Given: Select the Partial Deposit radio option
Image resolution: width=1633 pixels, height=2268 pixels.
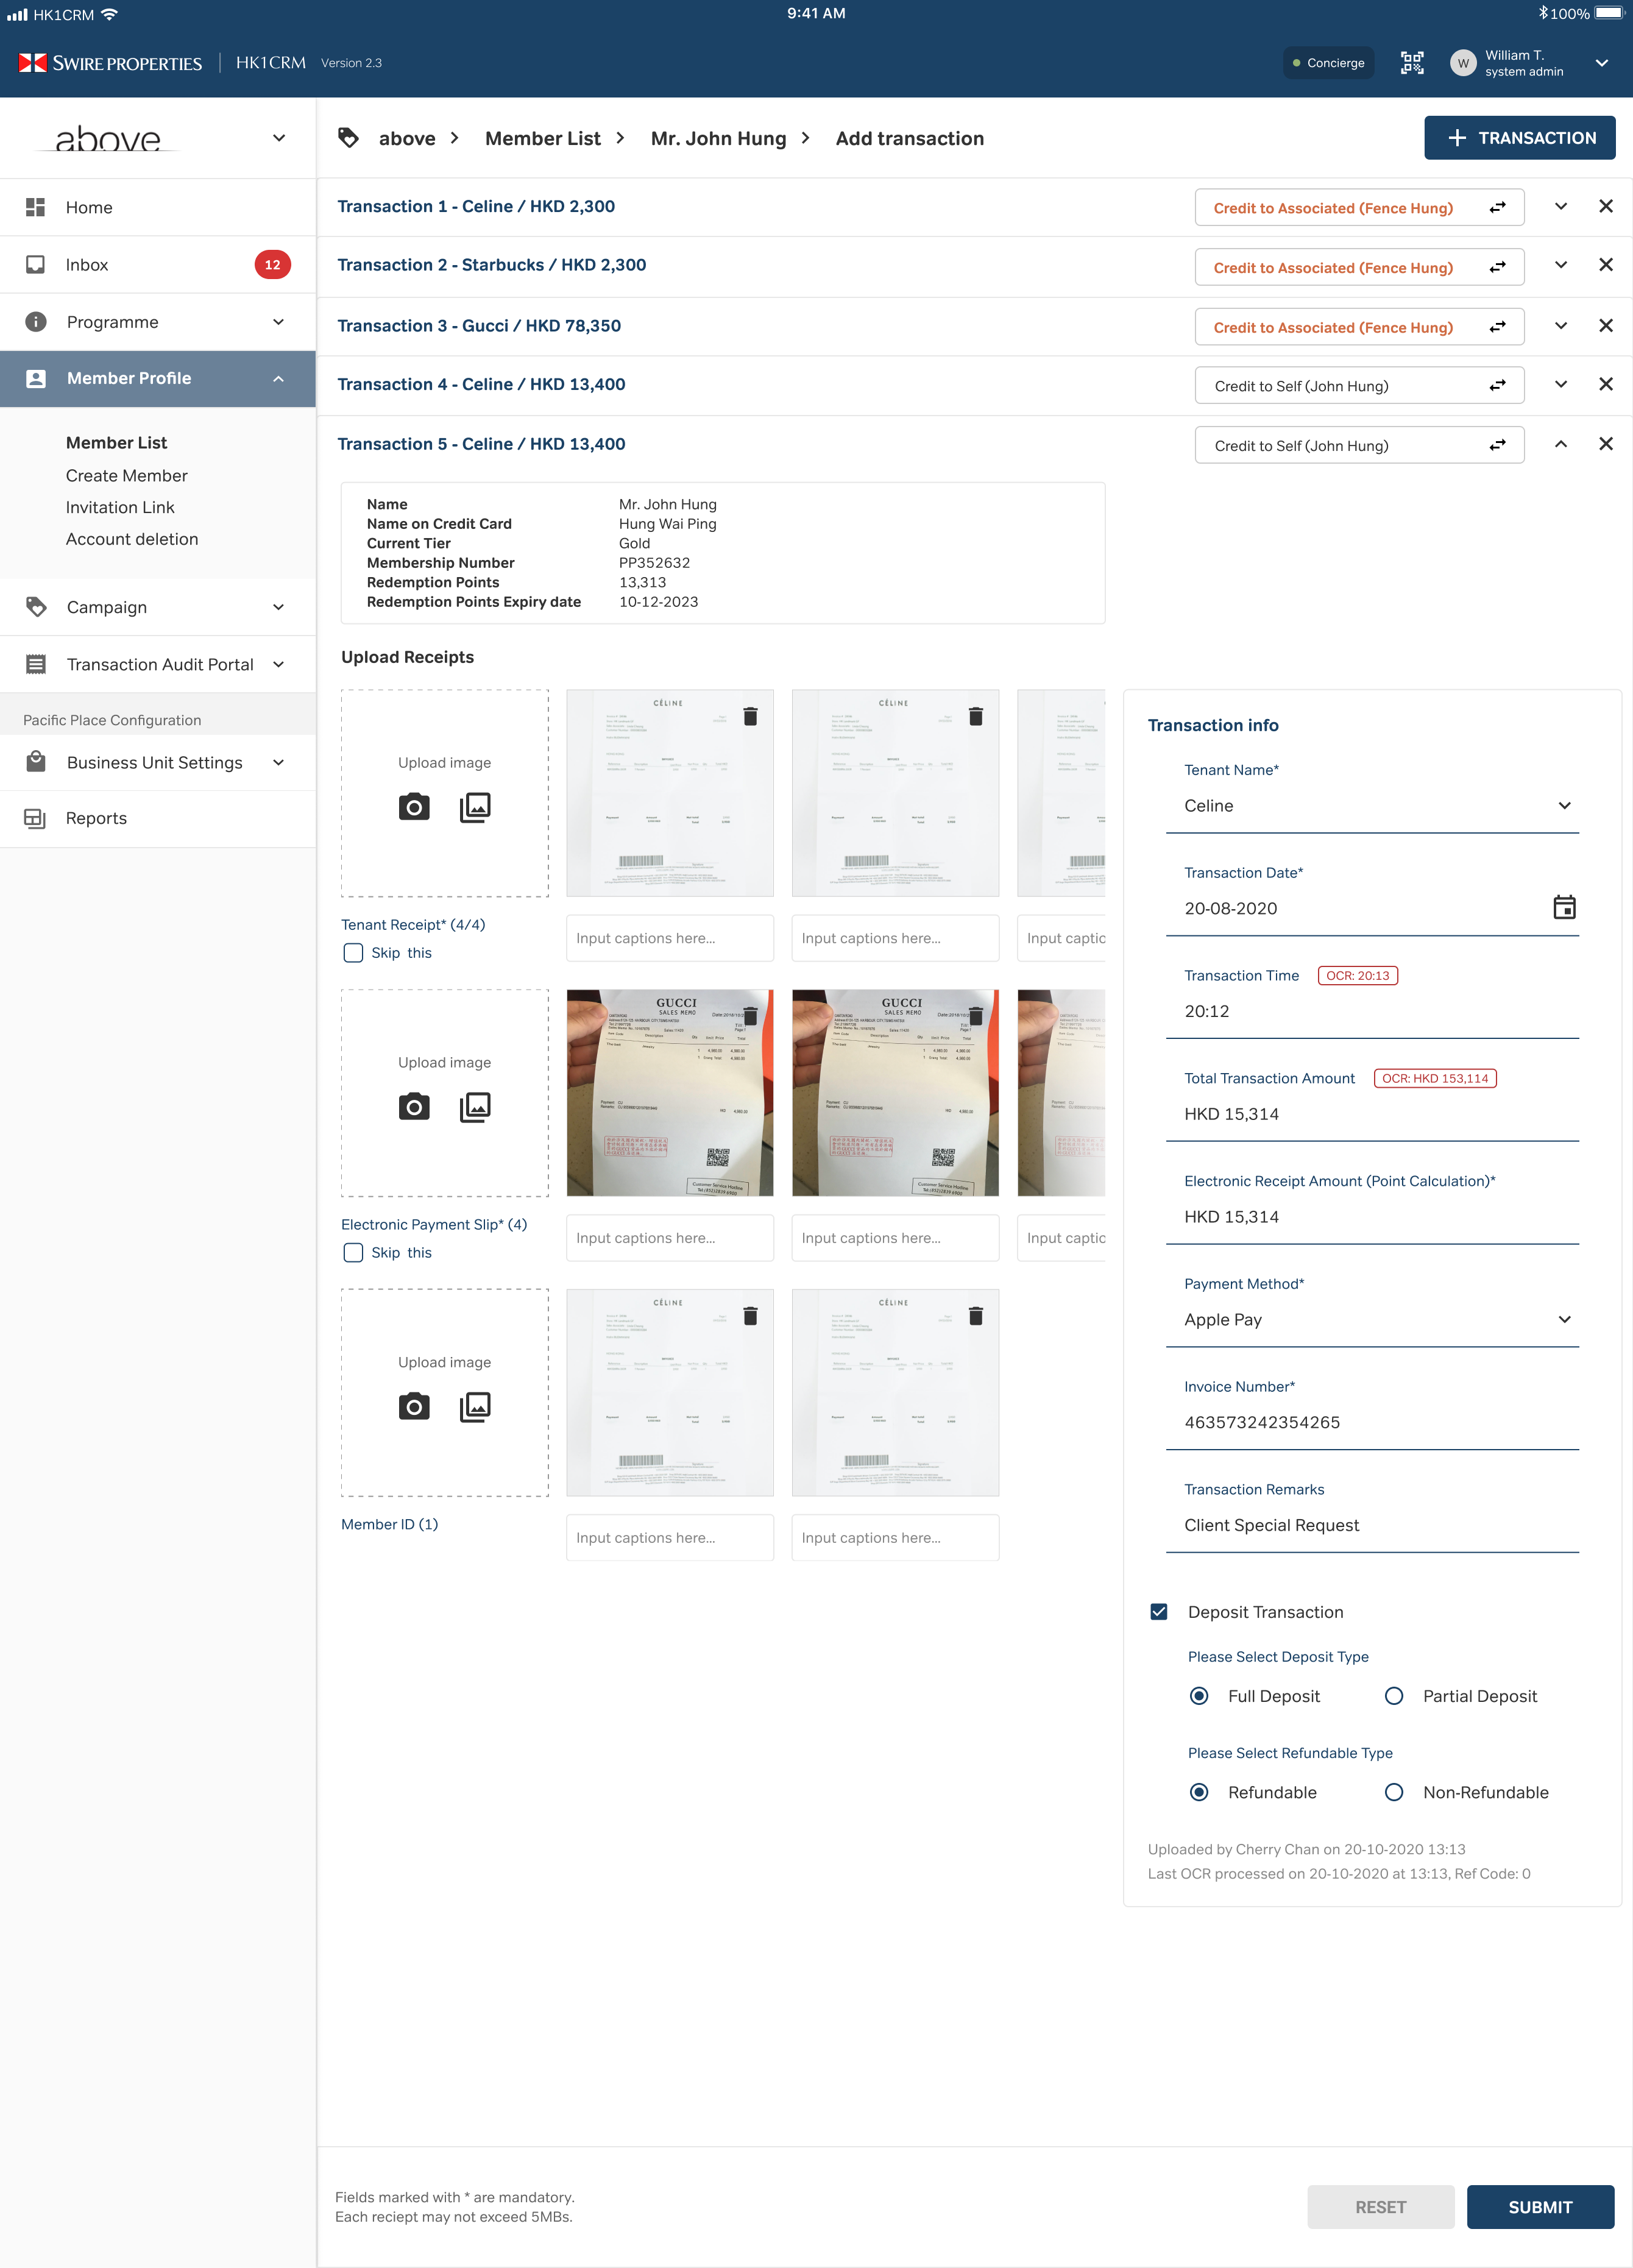Looking at the screenshot, I should [x=1394, y=1696].
